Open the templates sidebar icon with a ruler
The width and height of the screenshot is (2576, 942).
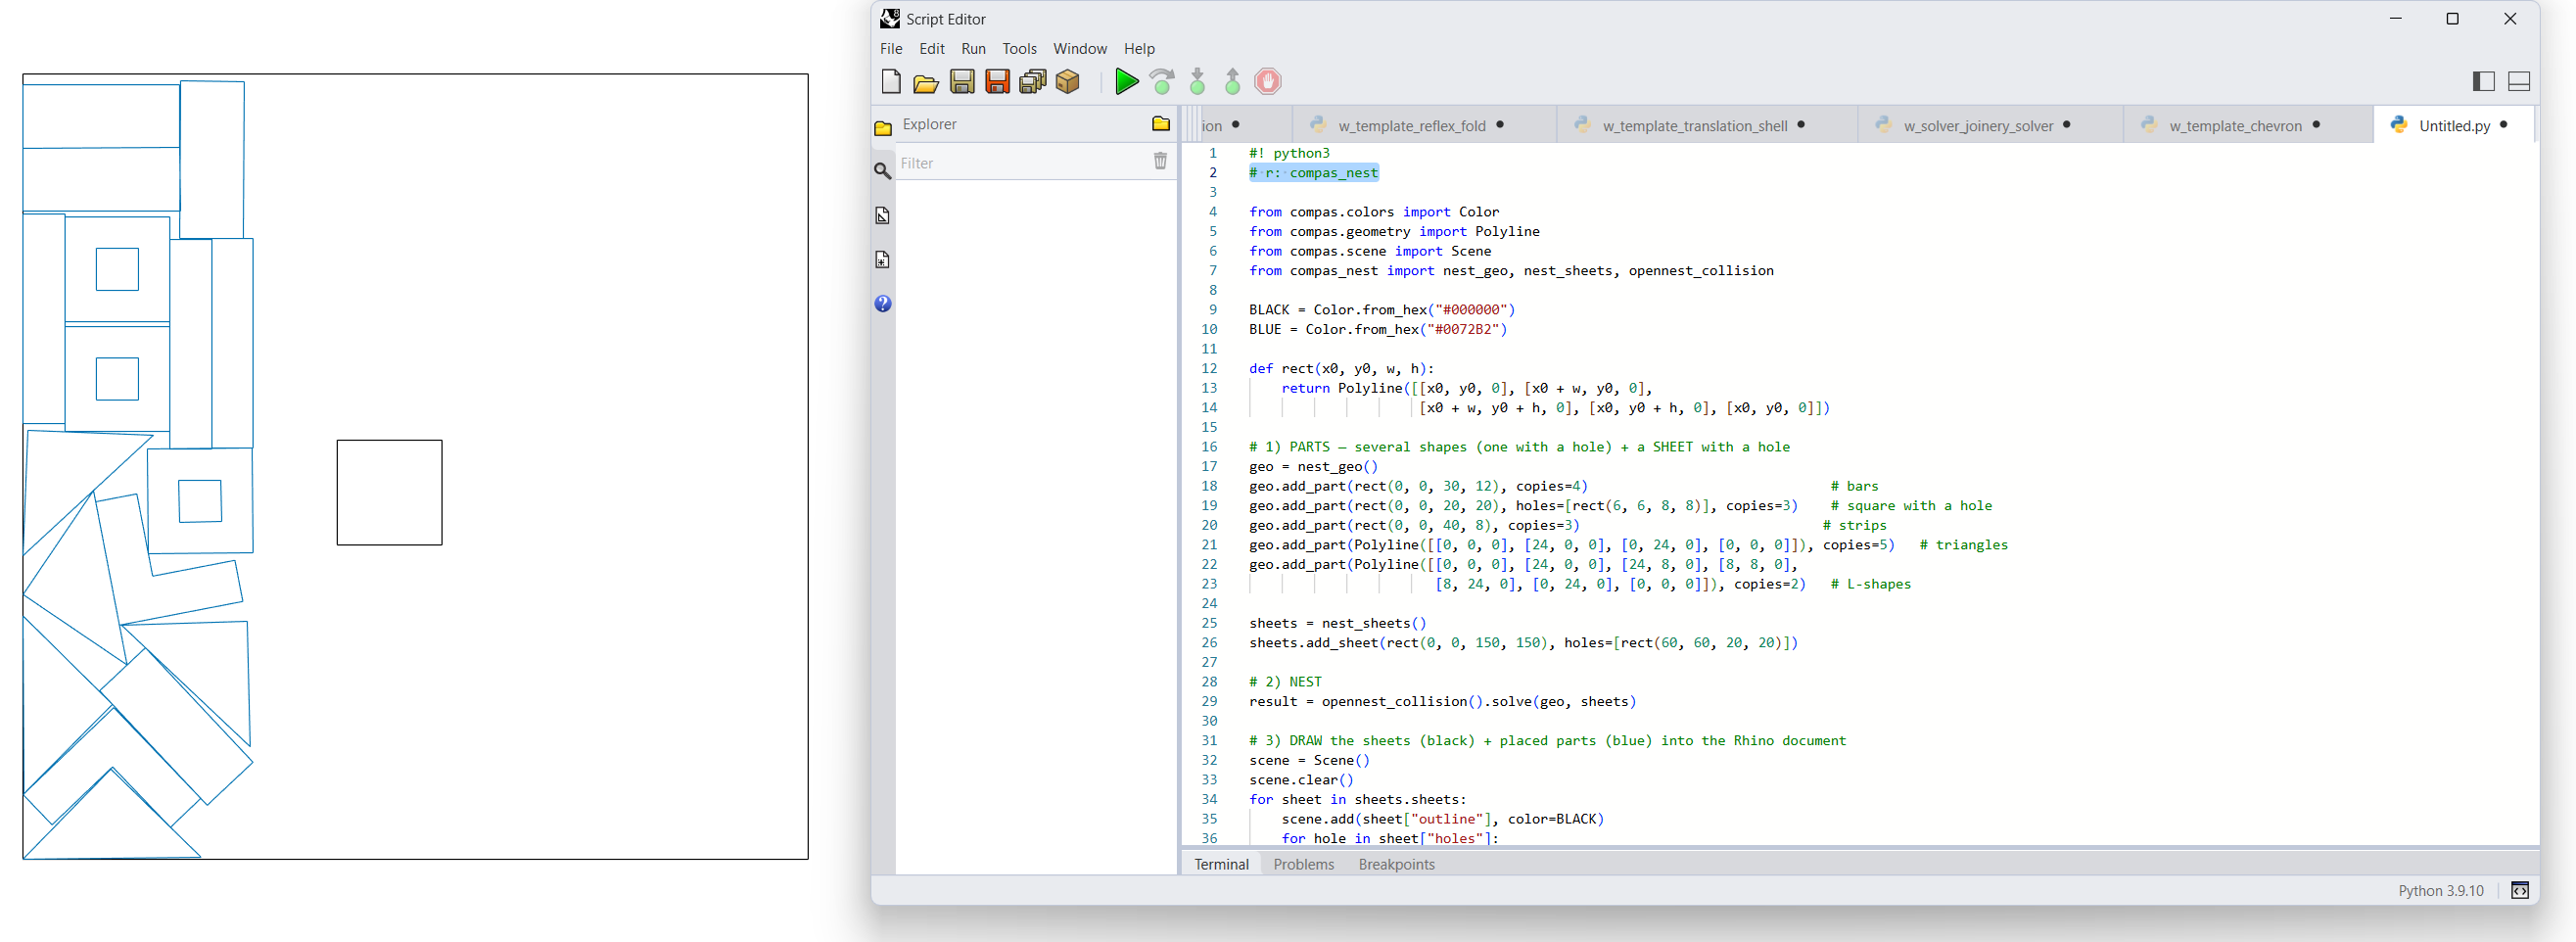coord(883,215)
